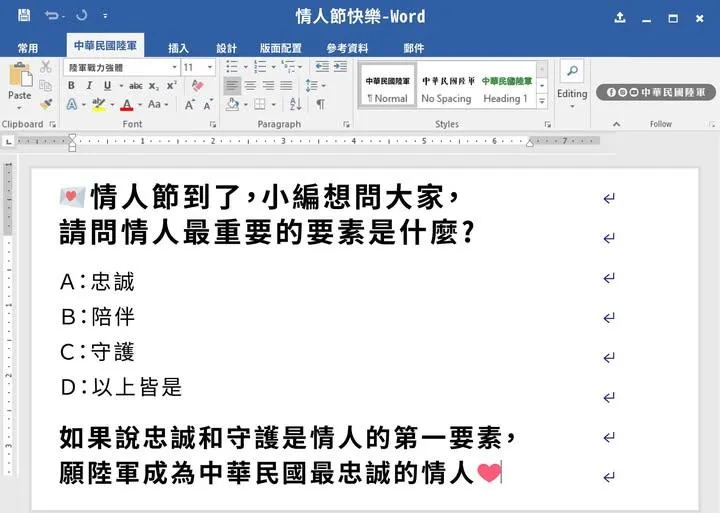720x513 pixels.
Task: Toggle Superscript formatting
Action: pyautogui.click(x=171, y=85)
